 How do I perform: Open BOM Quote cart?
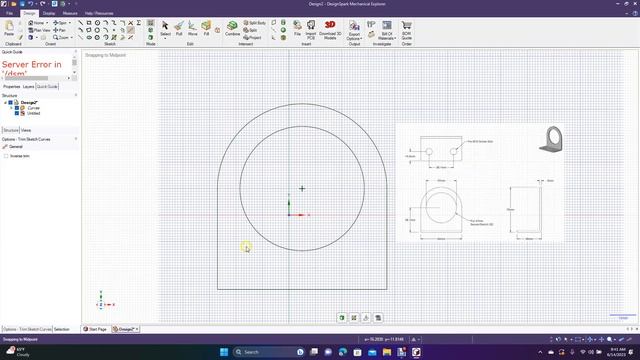(x=407, y=31)
